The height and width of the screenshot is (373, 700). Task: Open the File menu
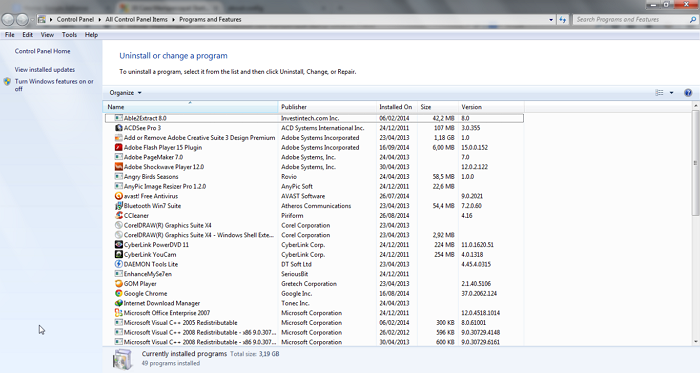point(9,35)
